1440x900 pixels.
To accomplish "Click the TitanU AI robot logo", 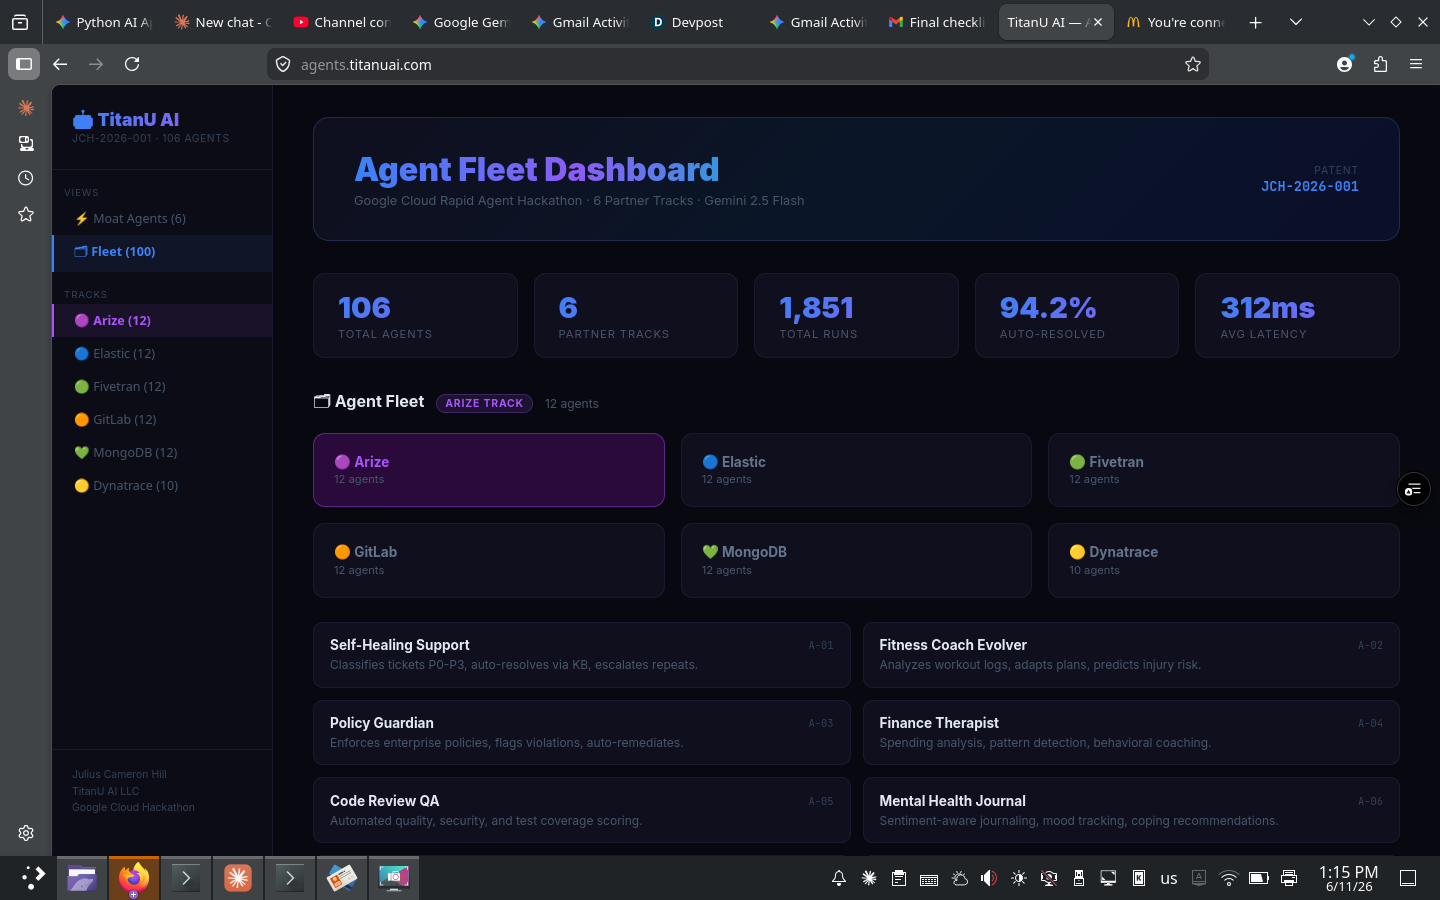I will pyautogui.click(x=82, y=120).
